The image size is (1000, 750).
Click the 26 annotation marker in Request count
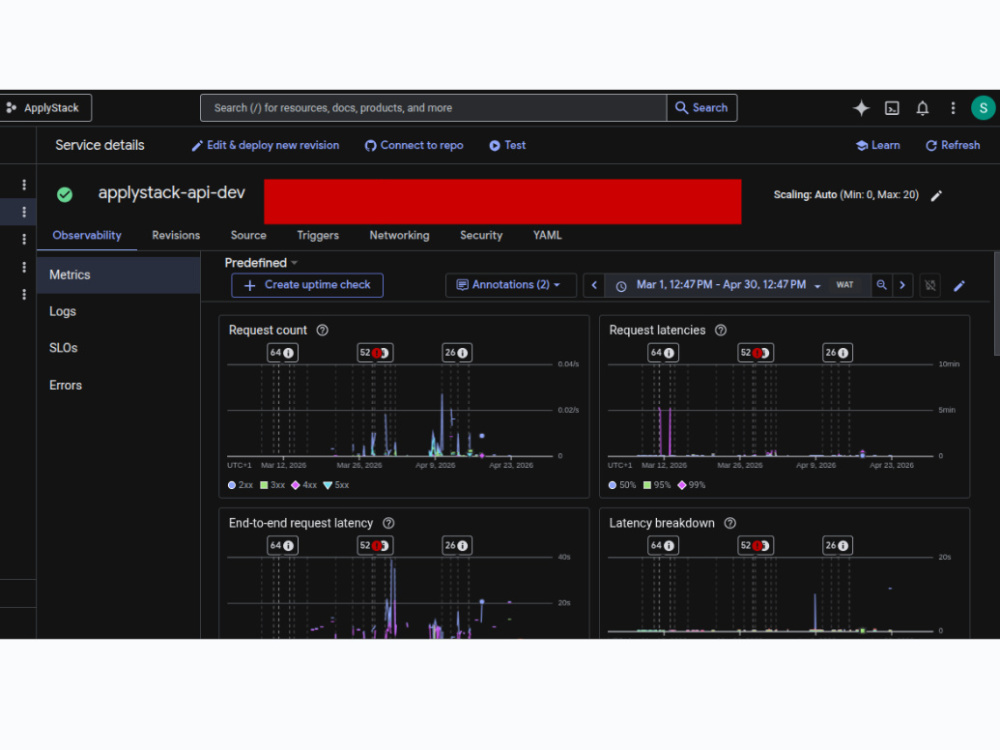tap(457, 353)
